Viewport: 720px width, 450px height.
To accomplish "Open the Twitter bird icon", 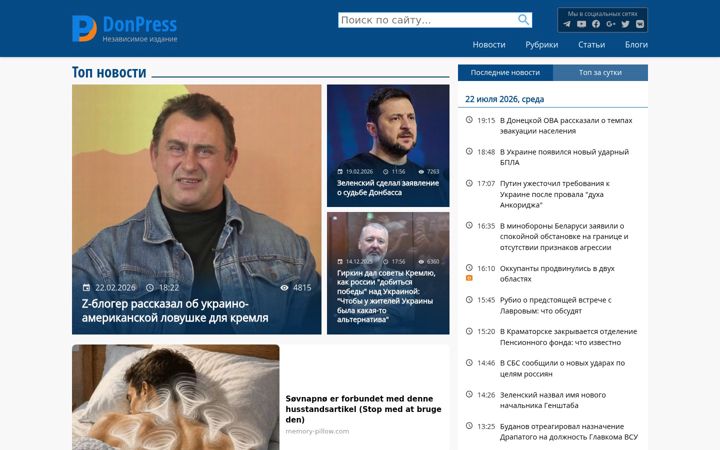I will pyautogui.click(x=625, y=24).
